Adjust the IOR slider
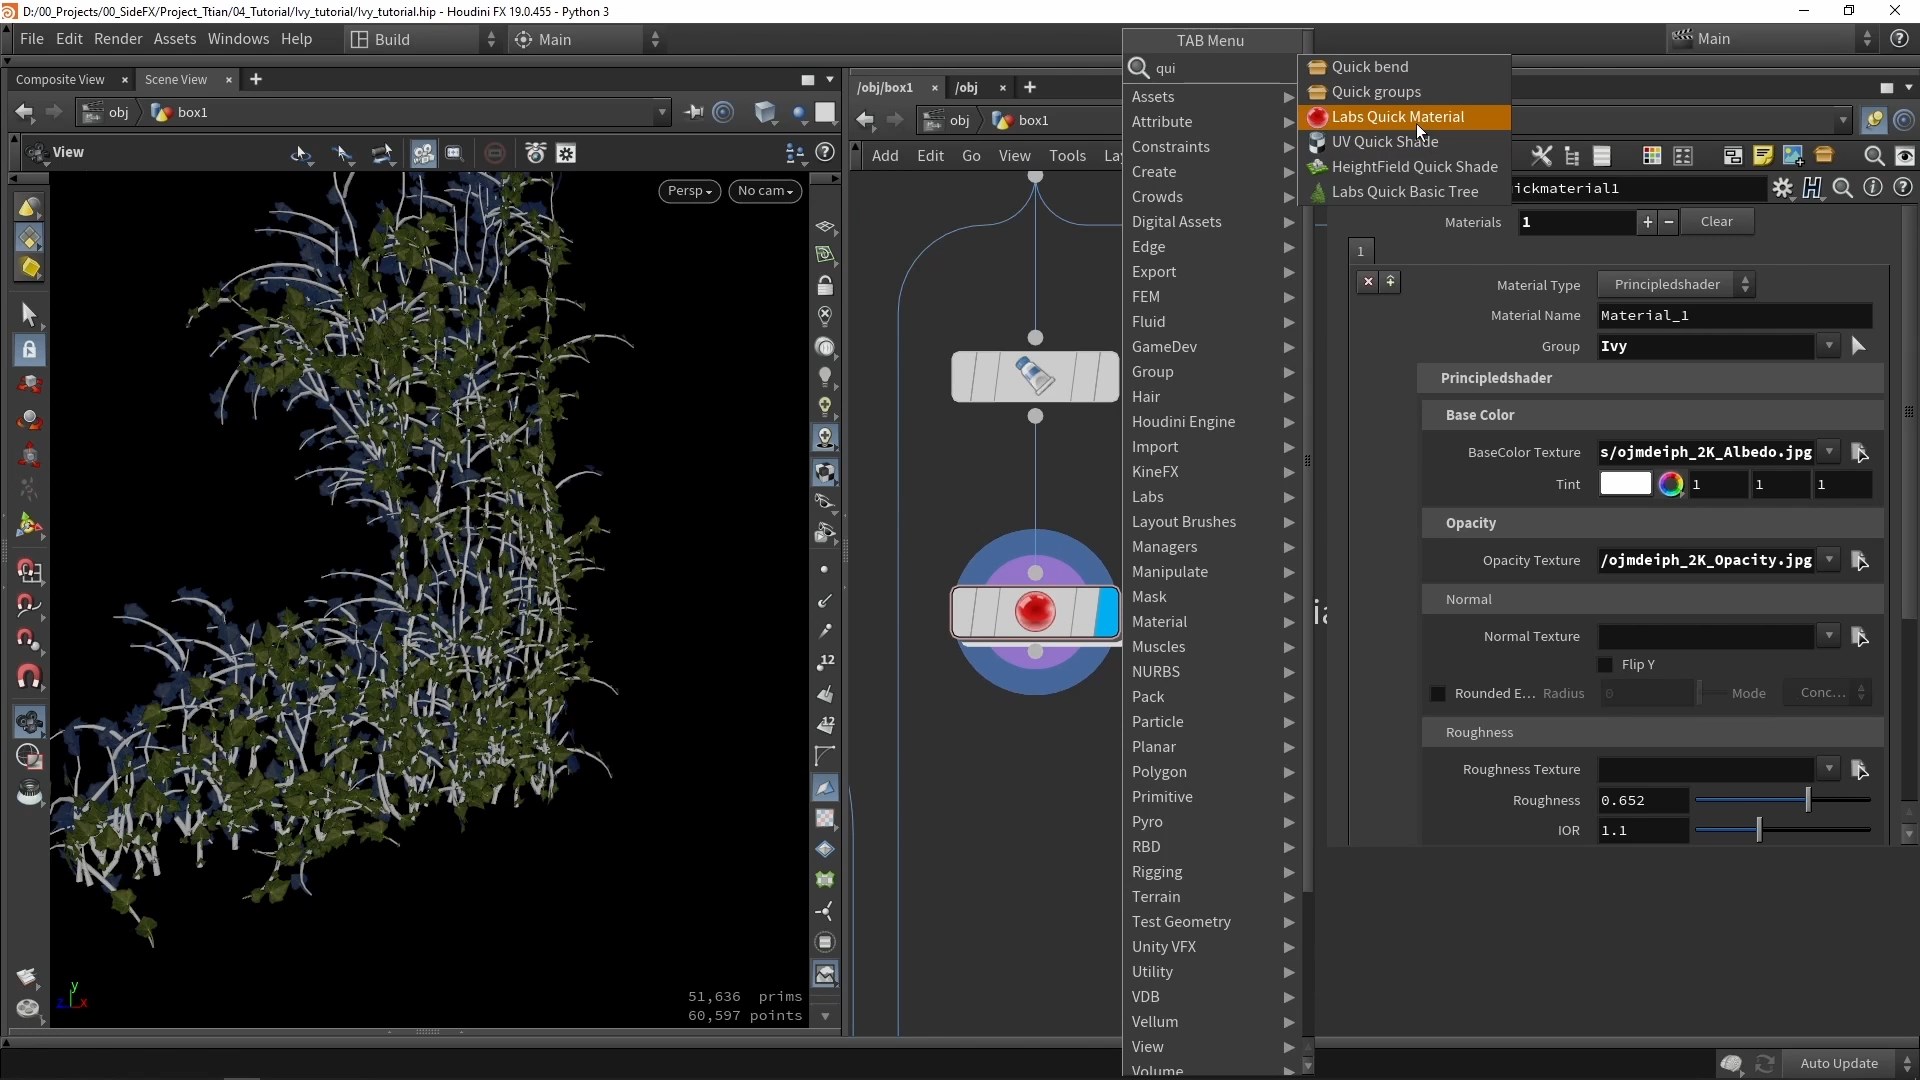This screenshot has height=1080, width=1920. point(1782,830)
